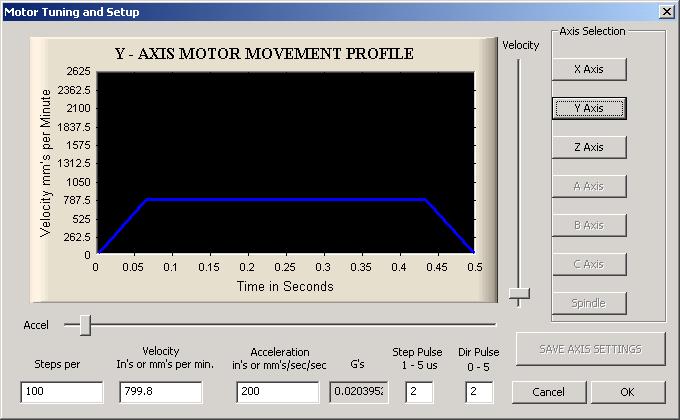Click the horizontal Accel slider handle
680x420 pixels.
(x=85, y=325)
